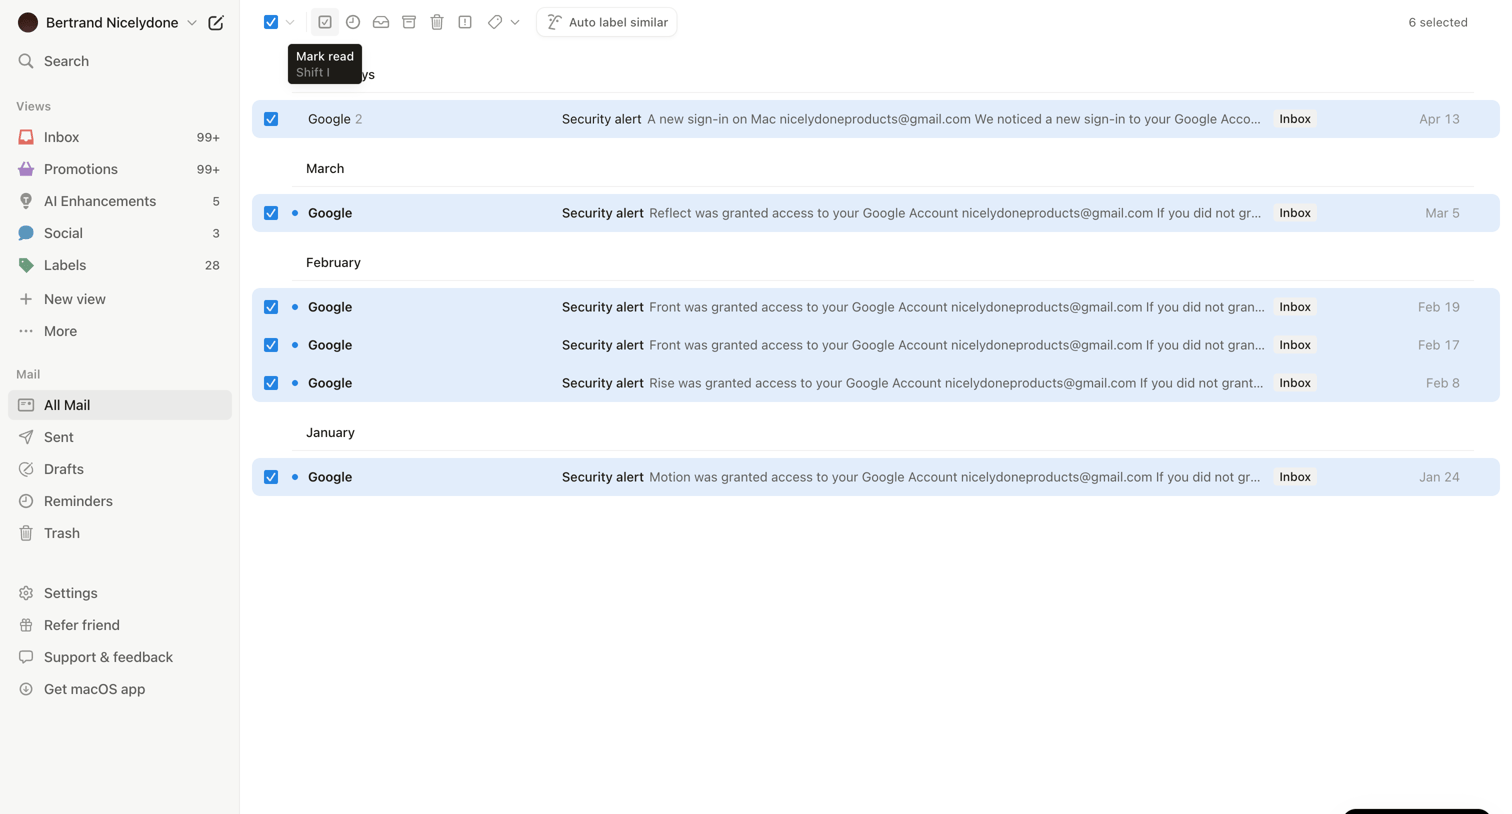The height and width of the screenshot is (814, 1512).
Task: Click the clock reminder icon in toolbar
Action: [x=353, y=22]
